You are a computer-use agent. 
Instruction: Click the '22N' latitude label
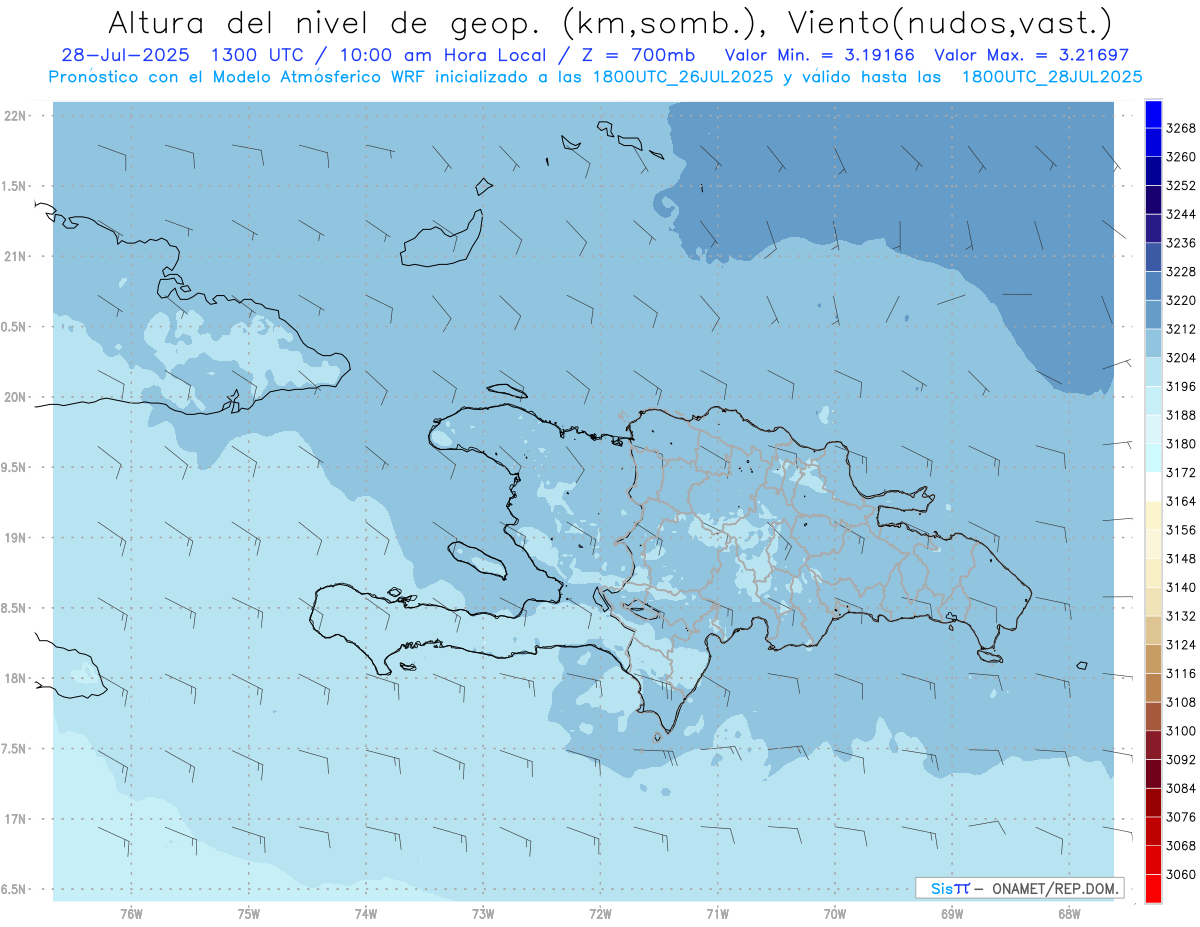pyautogui.click(x=16, y=116)
